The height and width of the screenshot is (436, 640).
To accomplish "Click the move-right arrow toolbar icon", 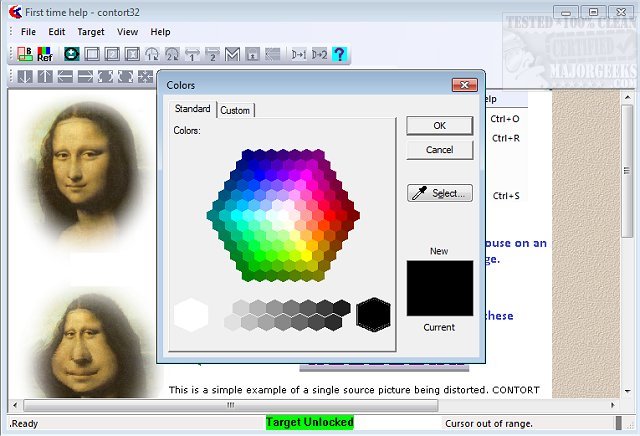I will tap(85, 76).
